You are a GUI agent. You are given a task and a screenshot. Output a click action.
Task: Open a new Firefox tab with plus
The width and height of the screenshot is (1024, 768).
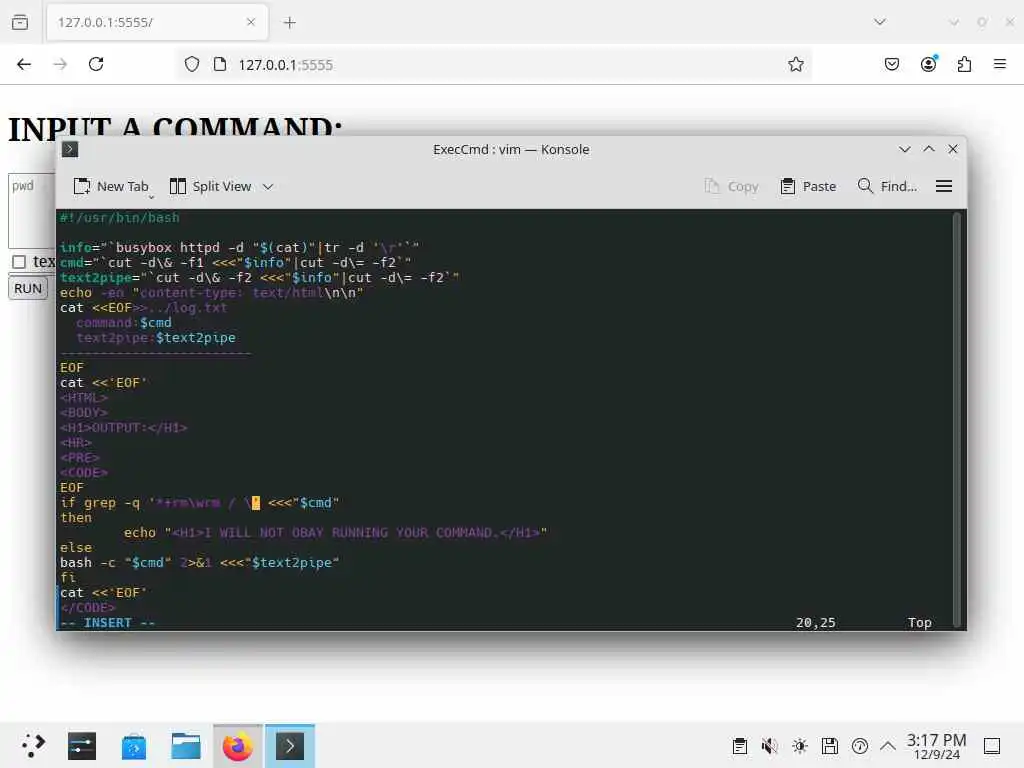coord(290,23)
